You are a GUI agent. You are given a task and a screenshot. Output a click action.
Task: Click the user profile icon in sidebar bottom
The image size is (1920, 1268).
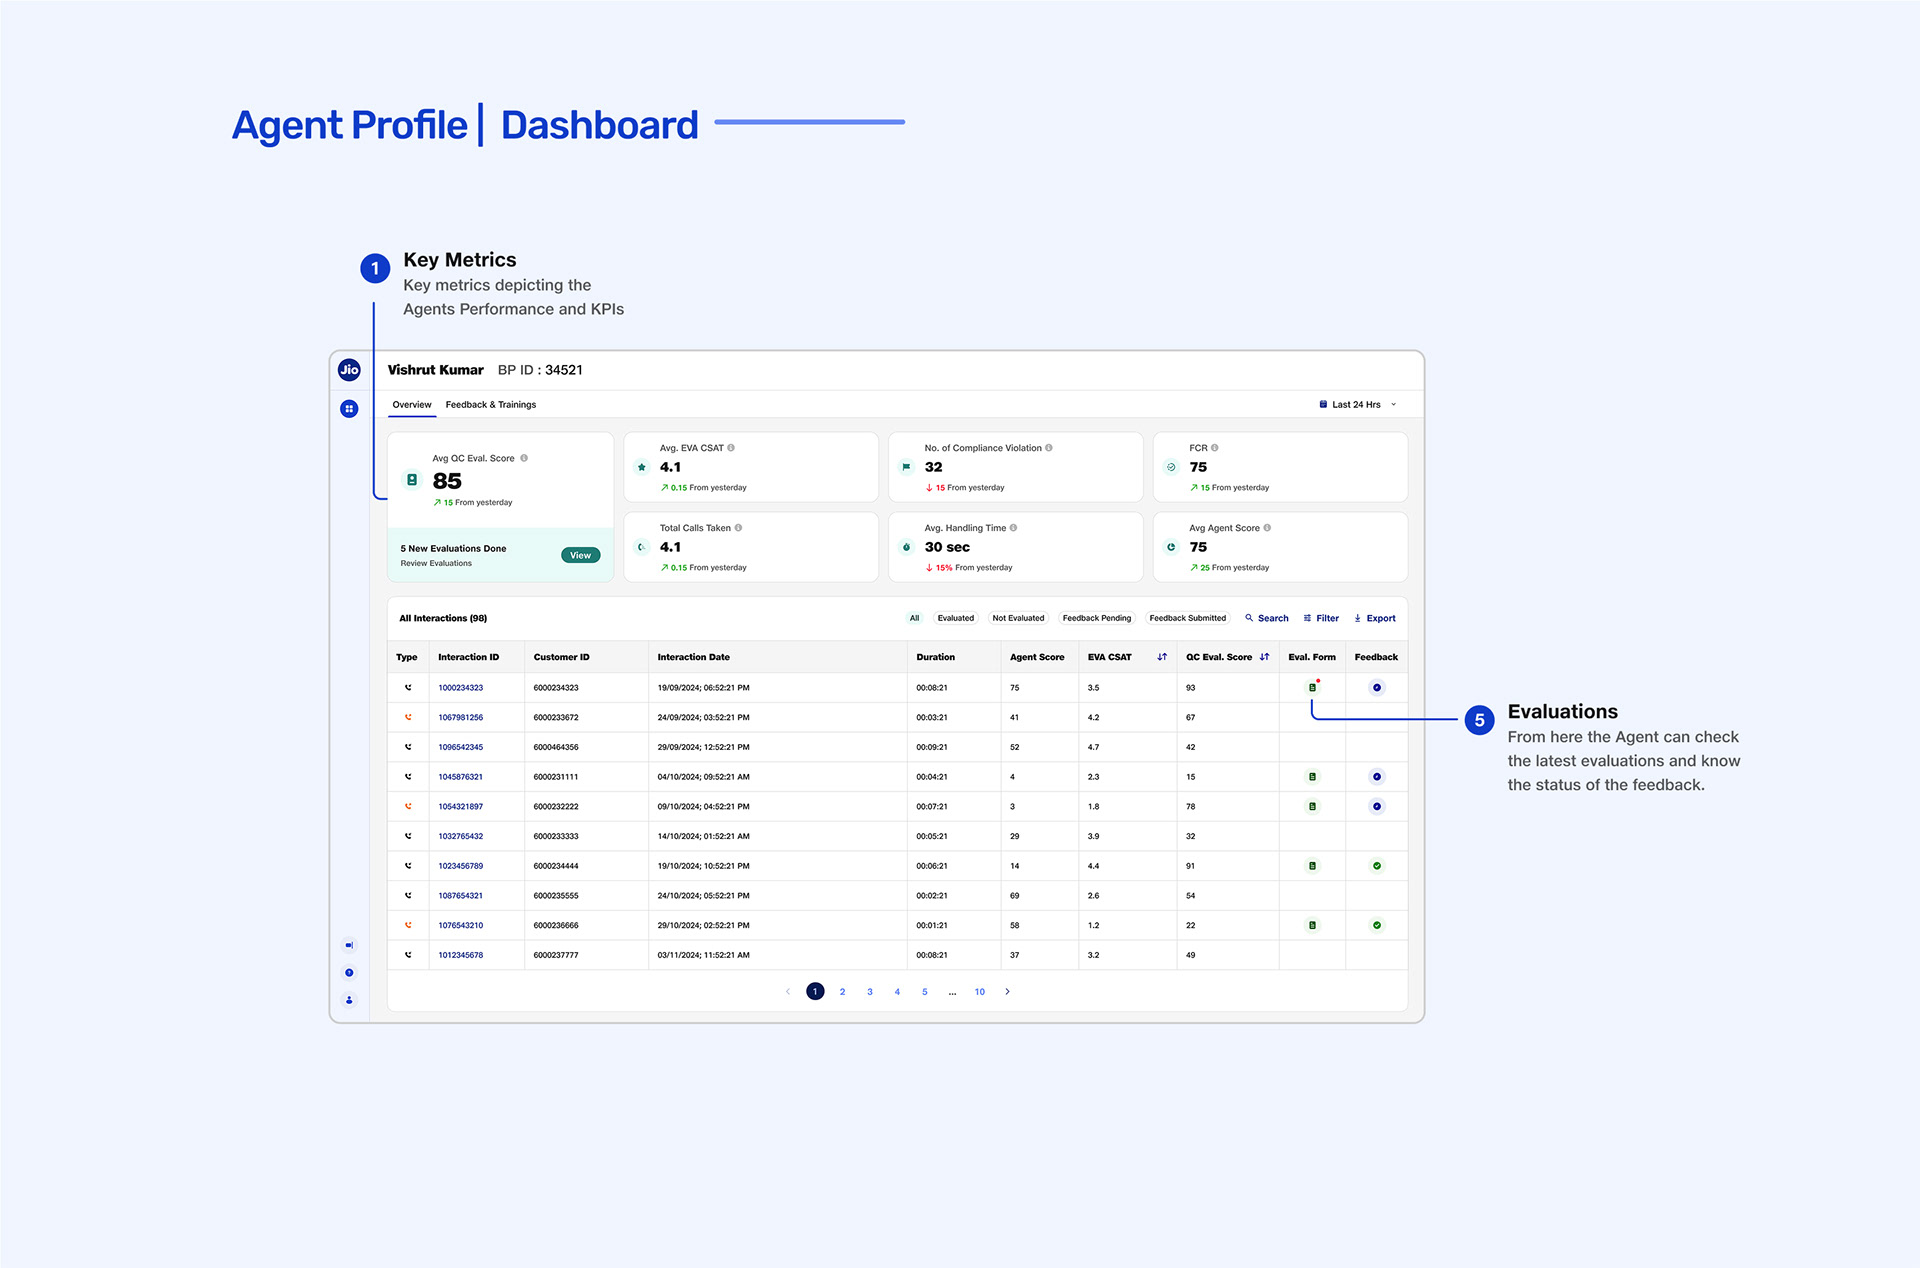coord(349,1000)
